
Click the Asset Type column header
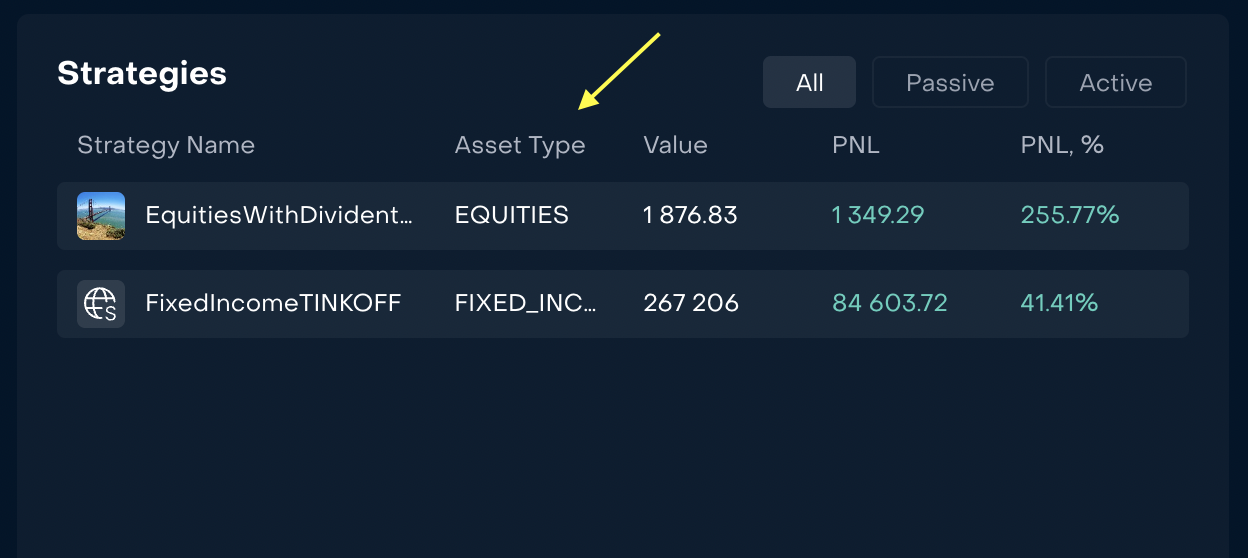[x=520, y=145]
